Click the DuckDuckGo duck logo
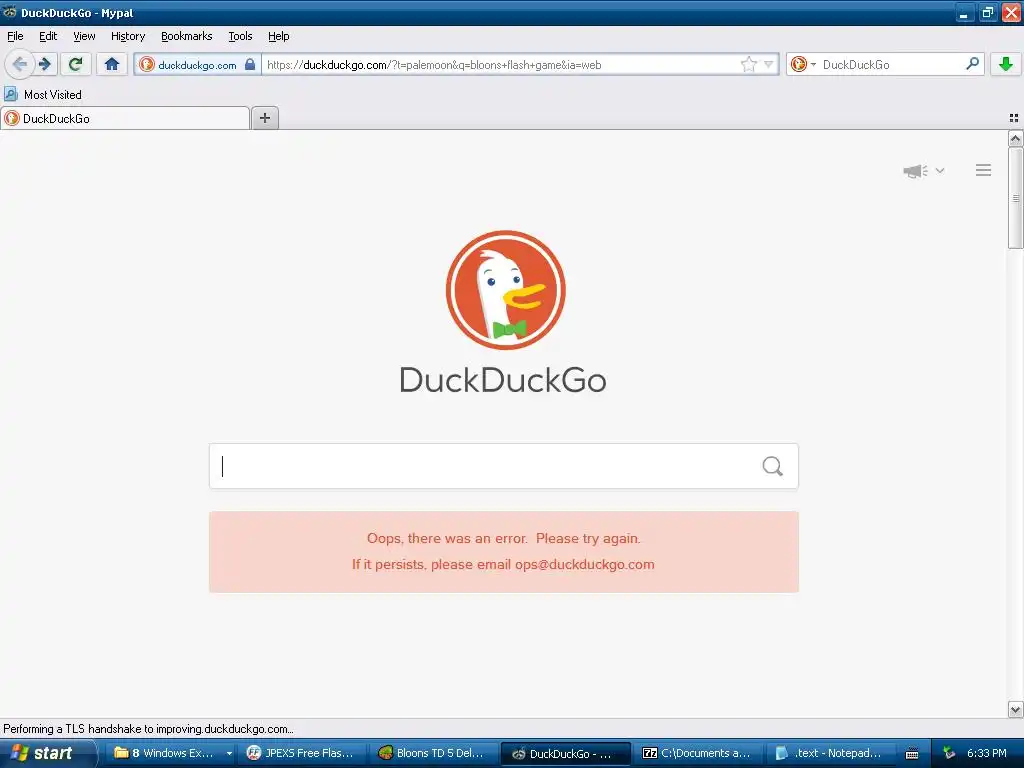Image resolution: width=1024 pixels, height=768 pixels. (x=505, y=290)
